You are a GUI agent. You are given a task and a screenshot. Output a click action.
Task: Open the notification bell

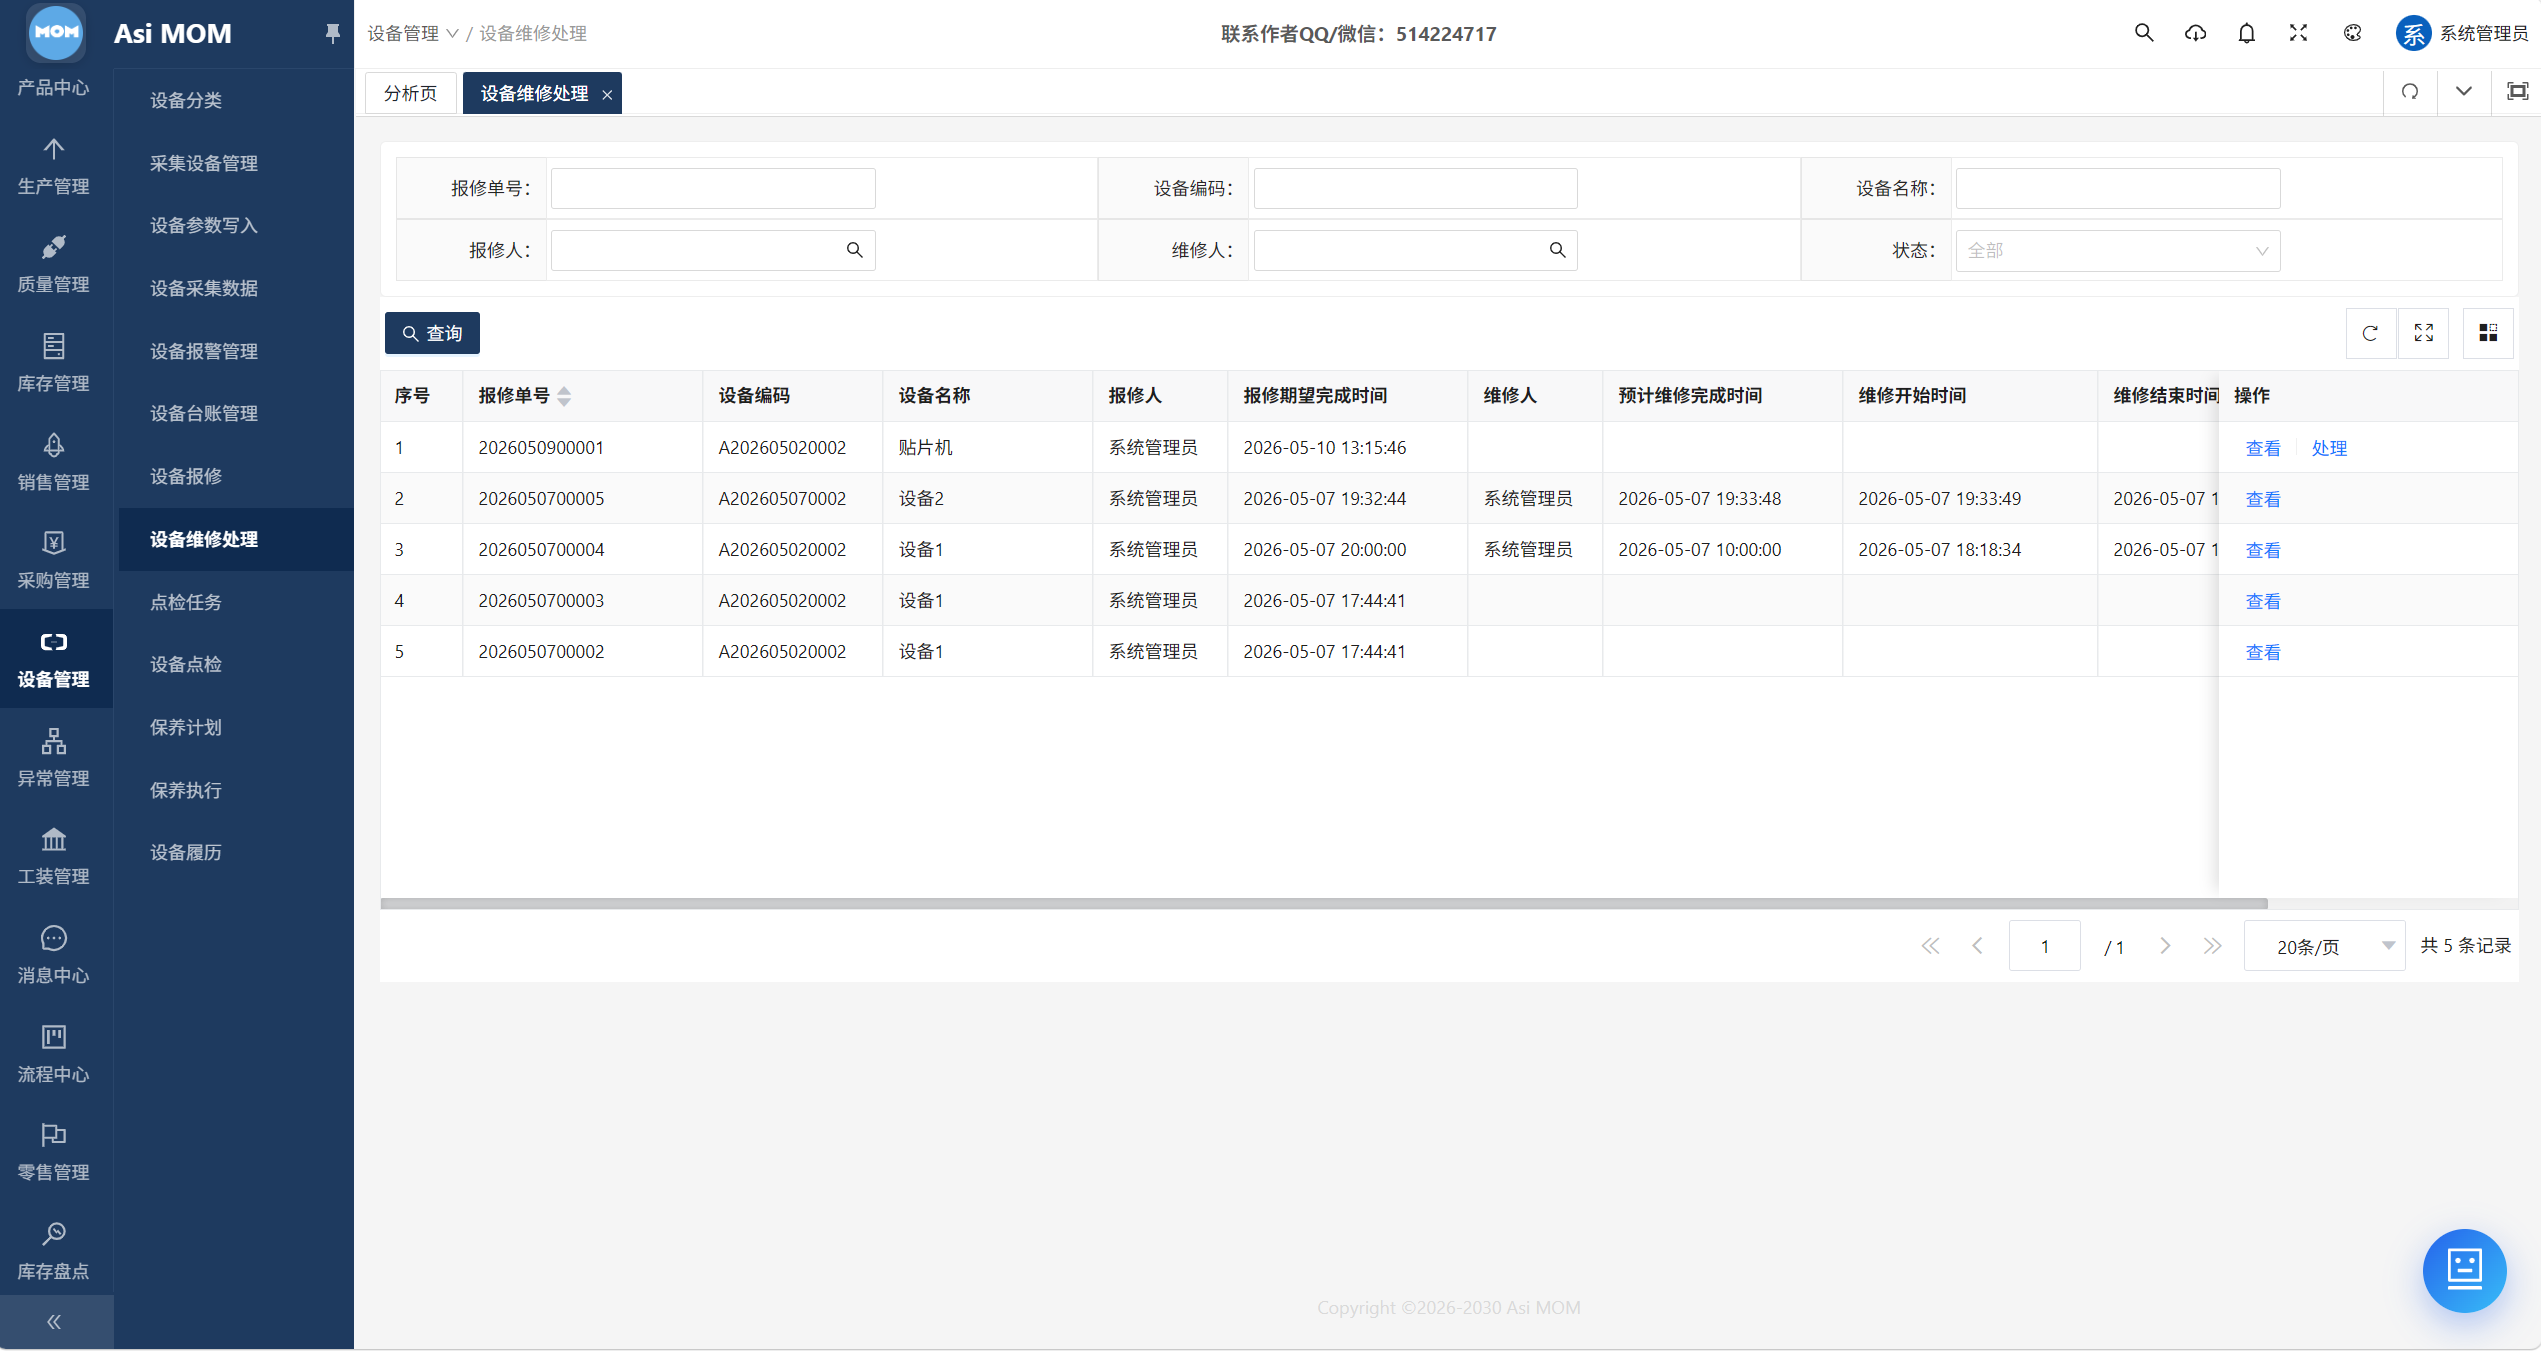pos(2246,33)
